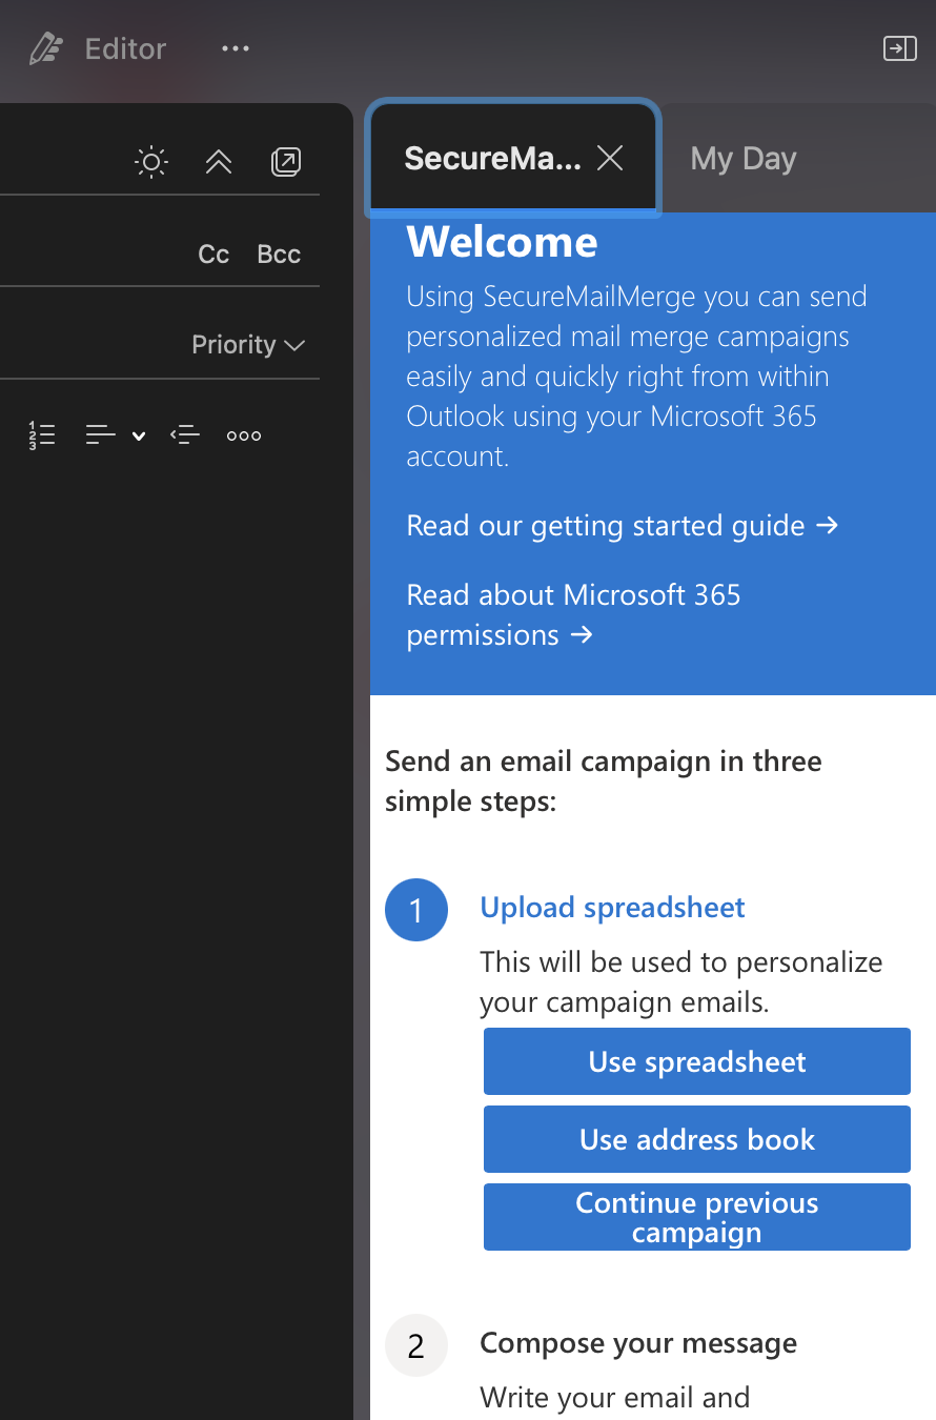
Task: Click the Use spreadsheet button
Action: 697,1061
